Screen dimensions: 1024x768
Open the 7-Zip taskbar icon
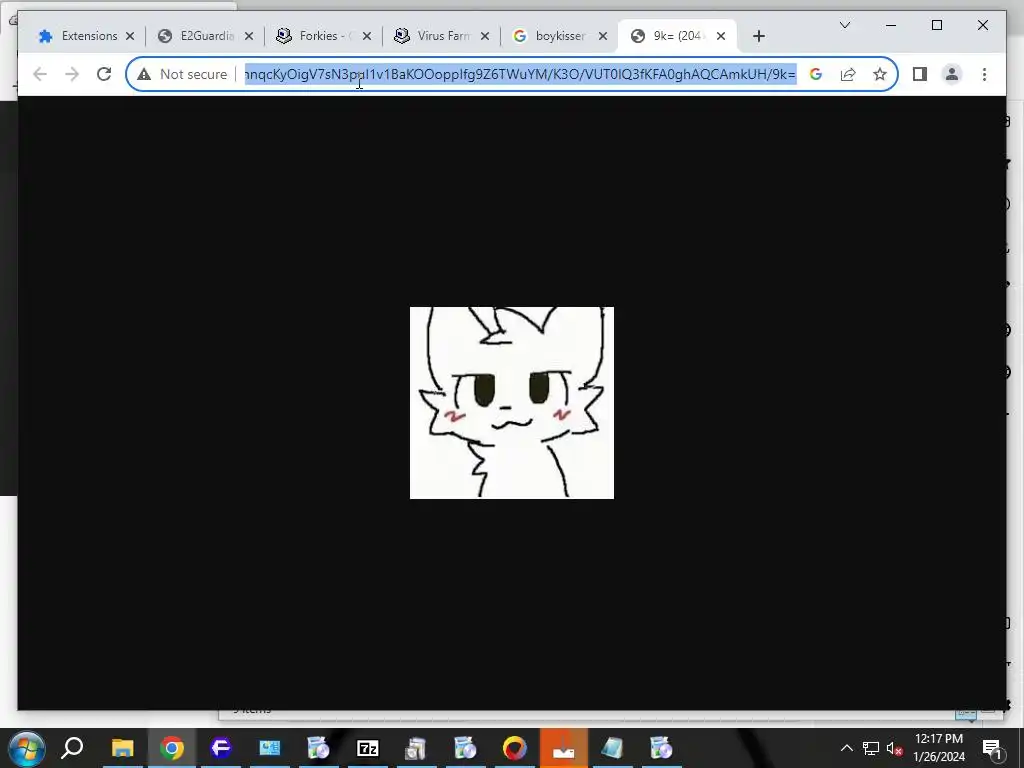click(x=368, y=748)
